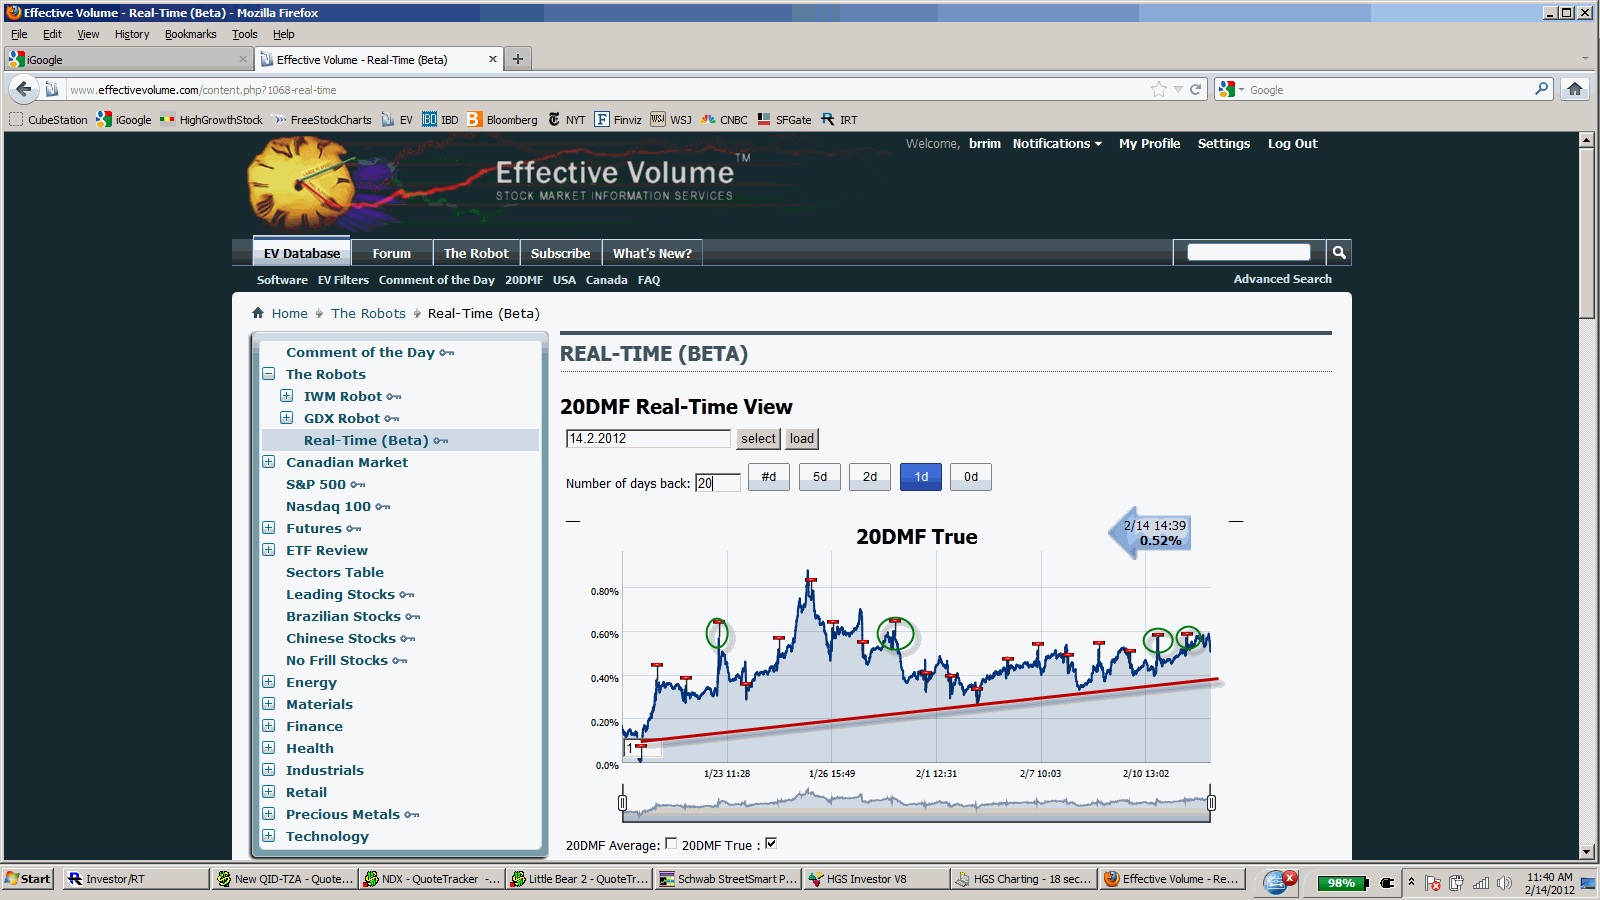The image size is (1600, 900).
Task: Switch to the Subscribe tab
Action: pyautogui.click(x=560, y=253)
